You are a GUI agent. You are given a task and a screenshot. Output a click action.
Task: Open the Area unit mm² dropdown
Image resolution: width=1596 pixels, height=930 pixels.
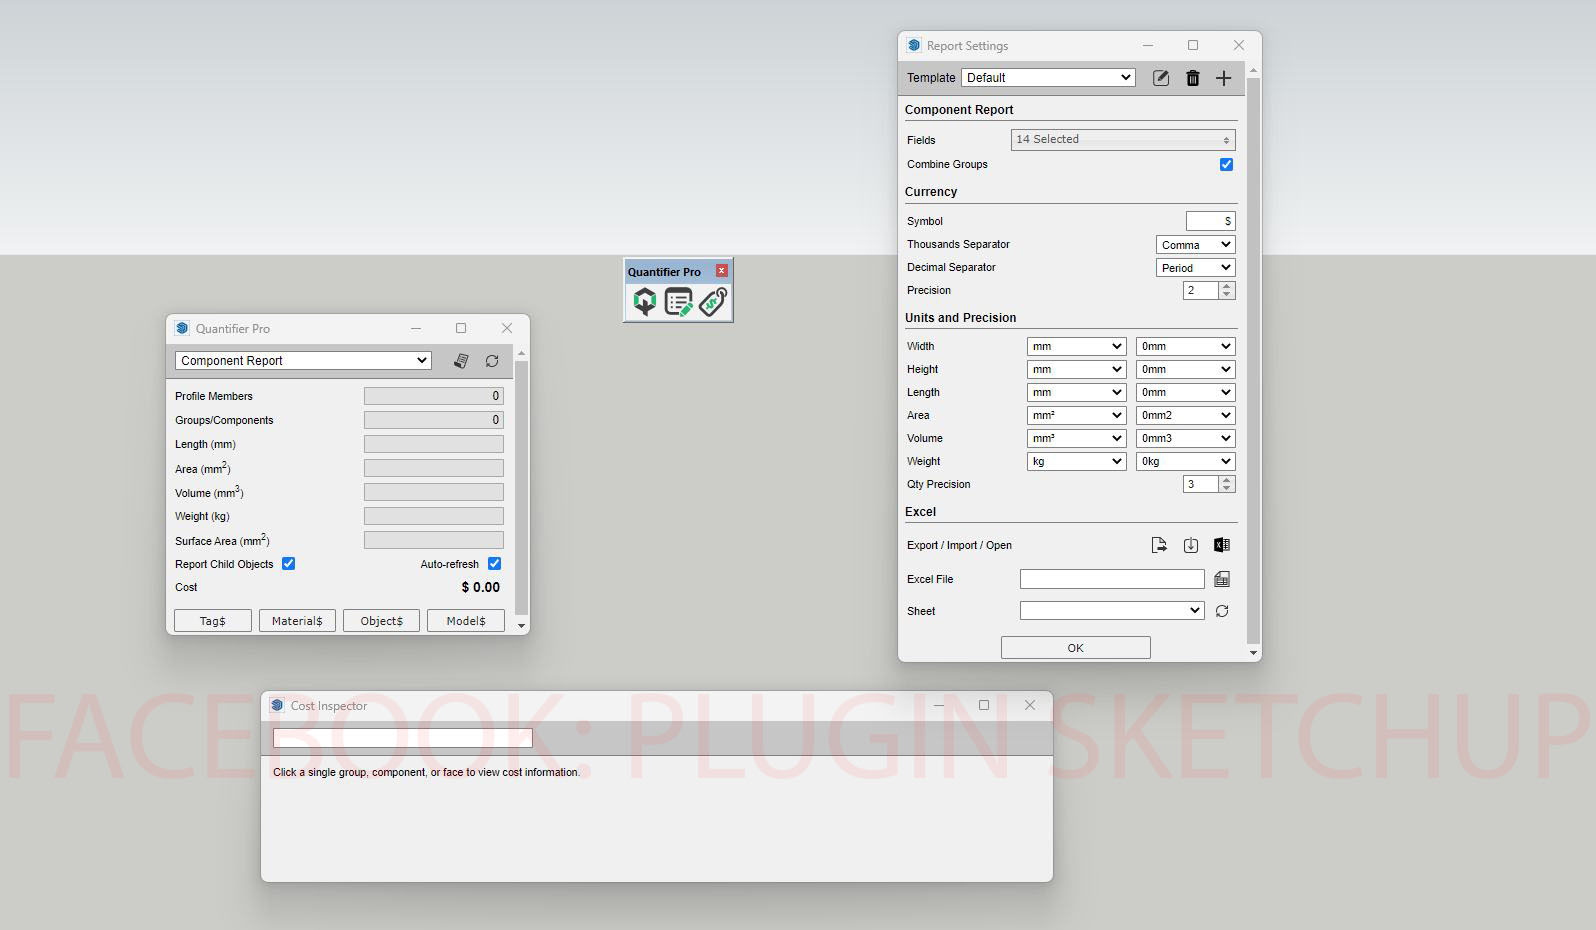1077,415
